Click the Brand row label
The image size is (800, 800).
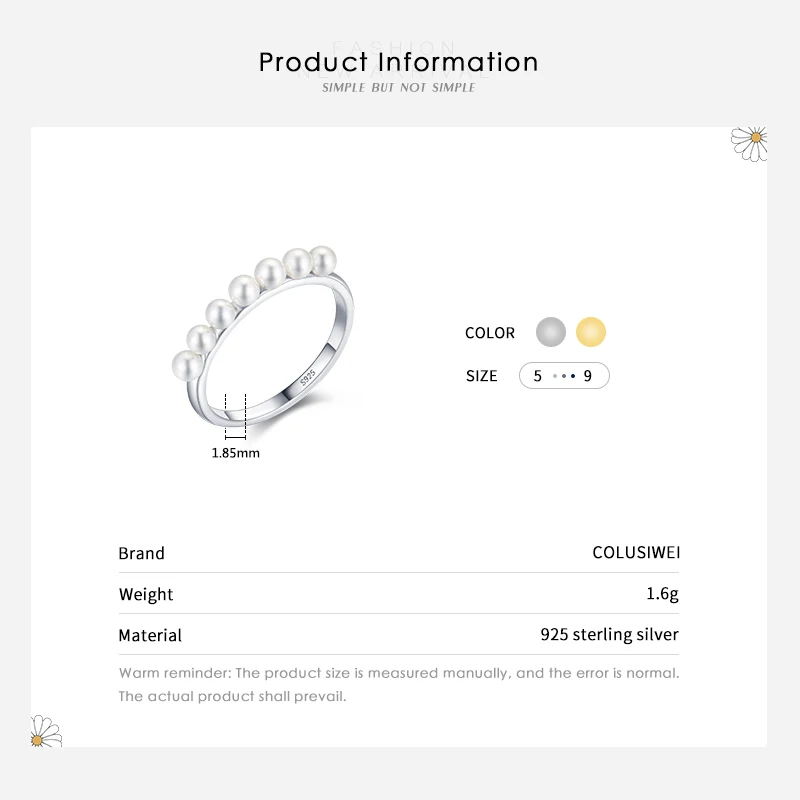coord(141,553)
